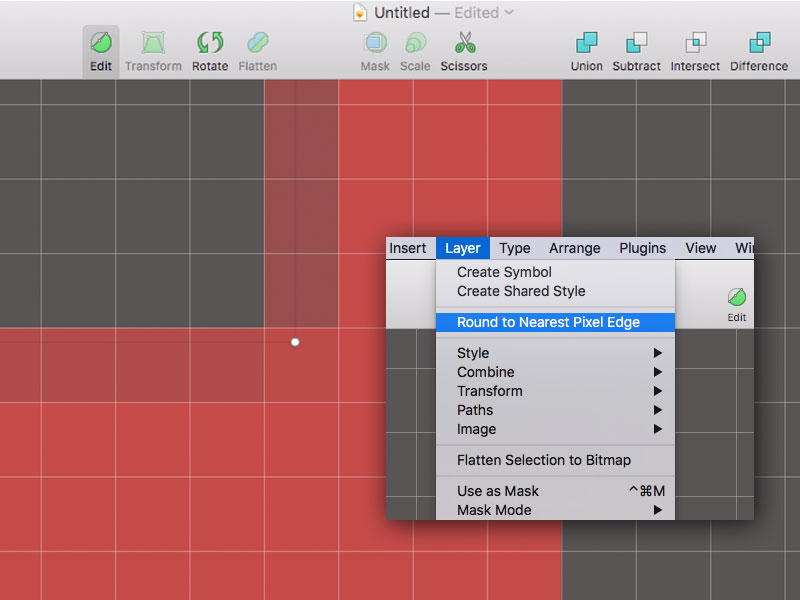Expand the Image submenu
Viewport: 800px width, 600px height.
555,429
